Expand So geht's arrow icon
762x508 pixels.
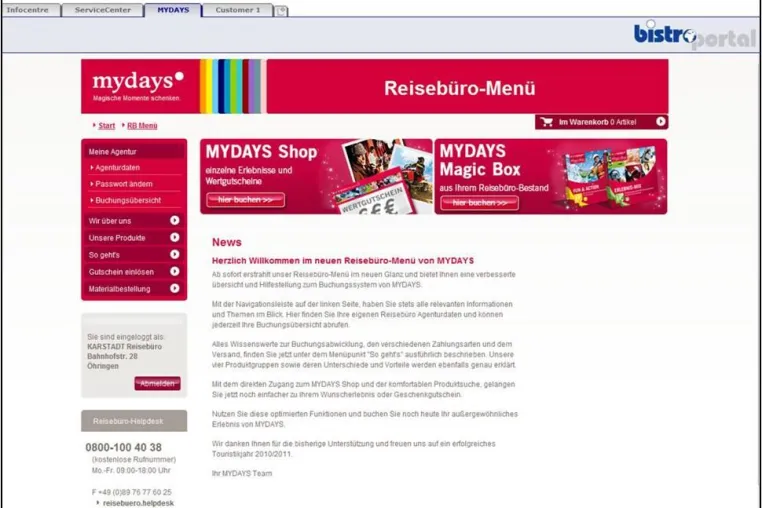click(x=174, y=254)
